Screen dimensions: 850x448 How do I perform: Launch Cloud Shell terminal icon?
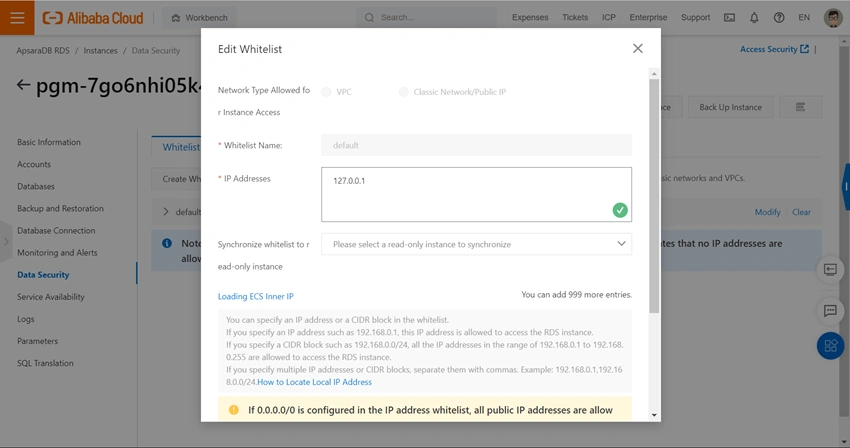(729, 18)
